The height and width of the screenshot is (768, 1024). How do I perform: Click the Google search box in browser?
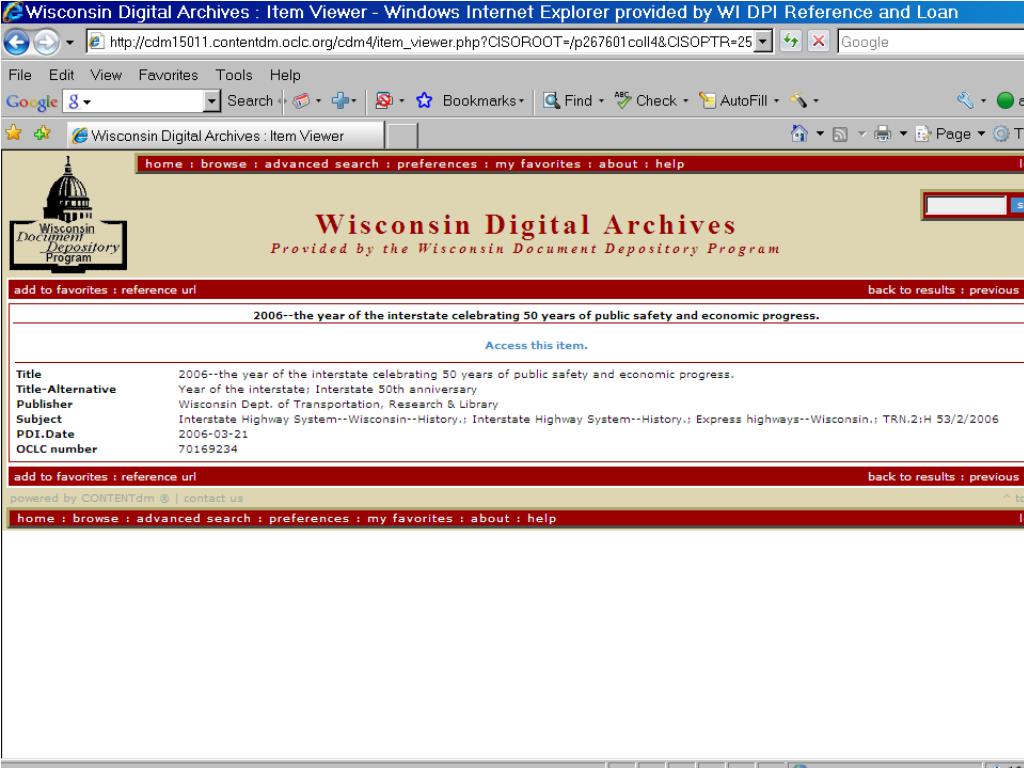pyautogui.click(x=931, y=42)
